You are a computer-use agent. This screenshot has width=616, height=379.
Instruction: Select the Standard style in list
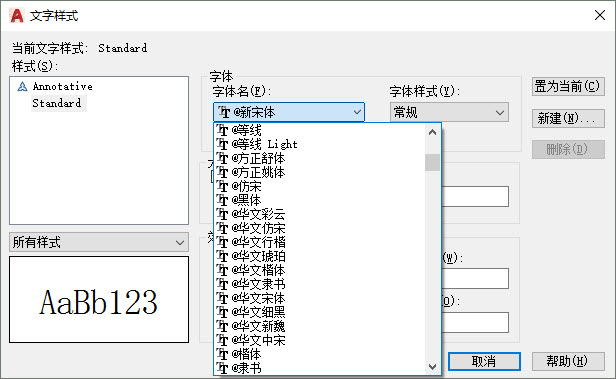57,103
